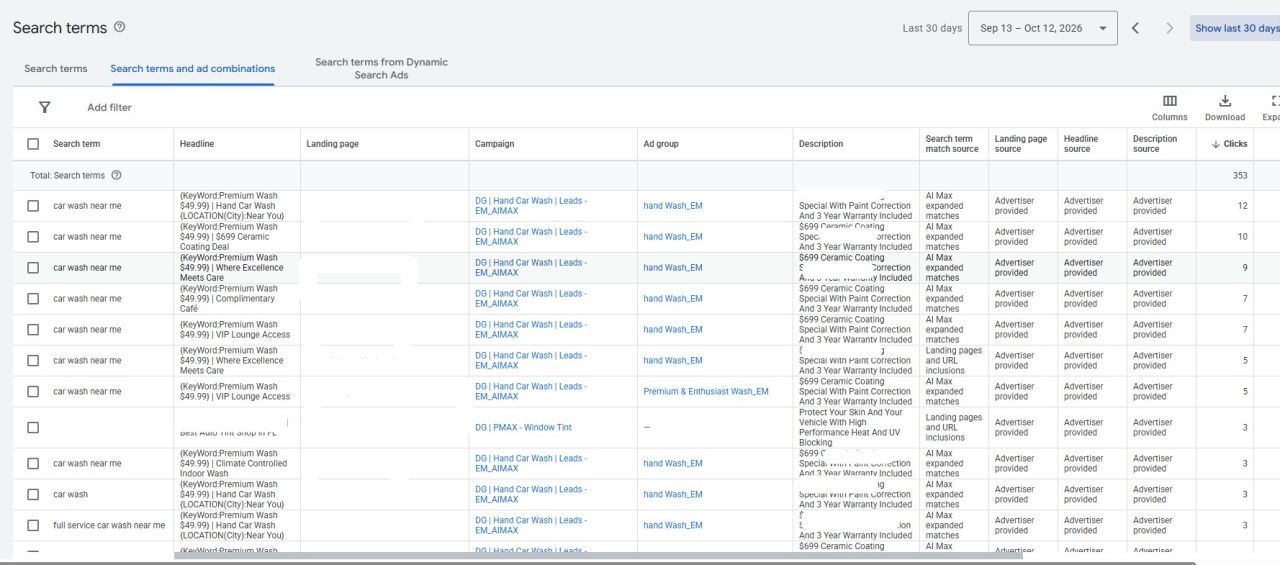
Task: Select the checkbox for the PMAX Window Tint row
Action: (x=33, y=427)
